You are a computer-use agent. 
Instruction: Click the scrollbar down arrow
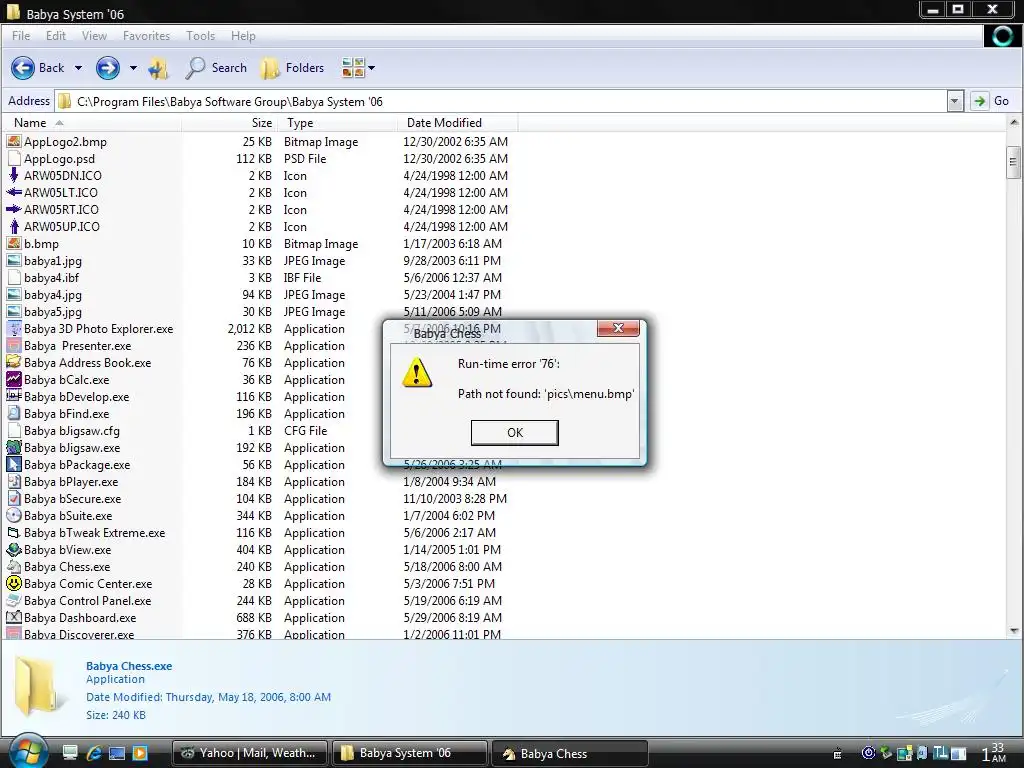pos(1014,631)
